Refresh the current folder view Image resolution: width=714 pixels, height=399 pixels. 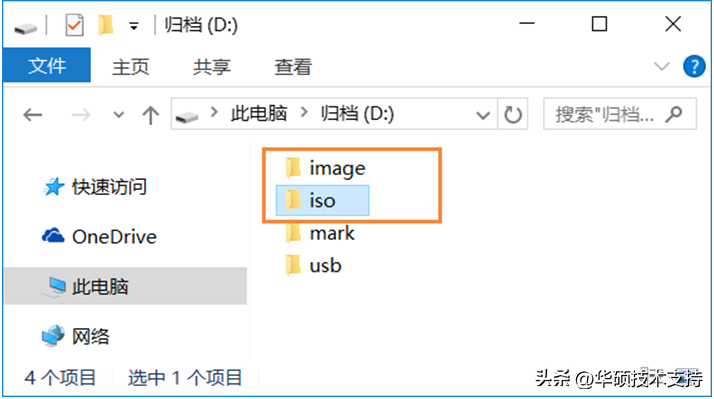point(513,114)
